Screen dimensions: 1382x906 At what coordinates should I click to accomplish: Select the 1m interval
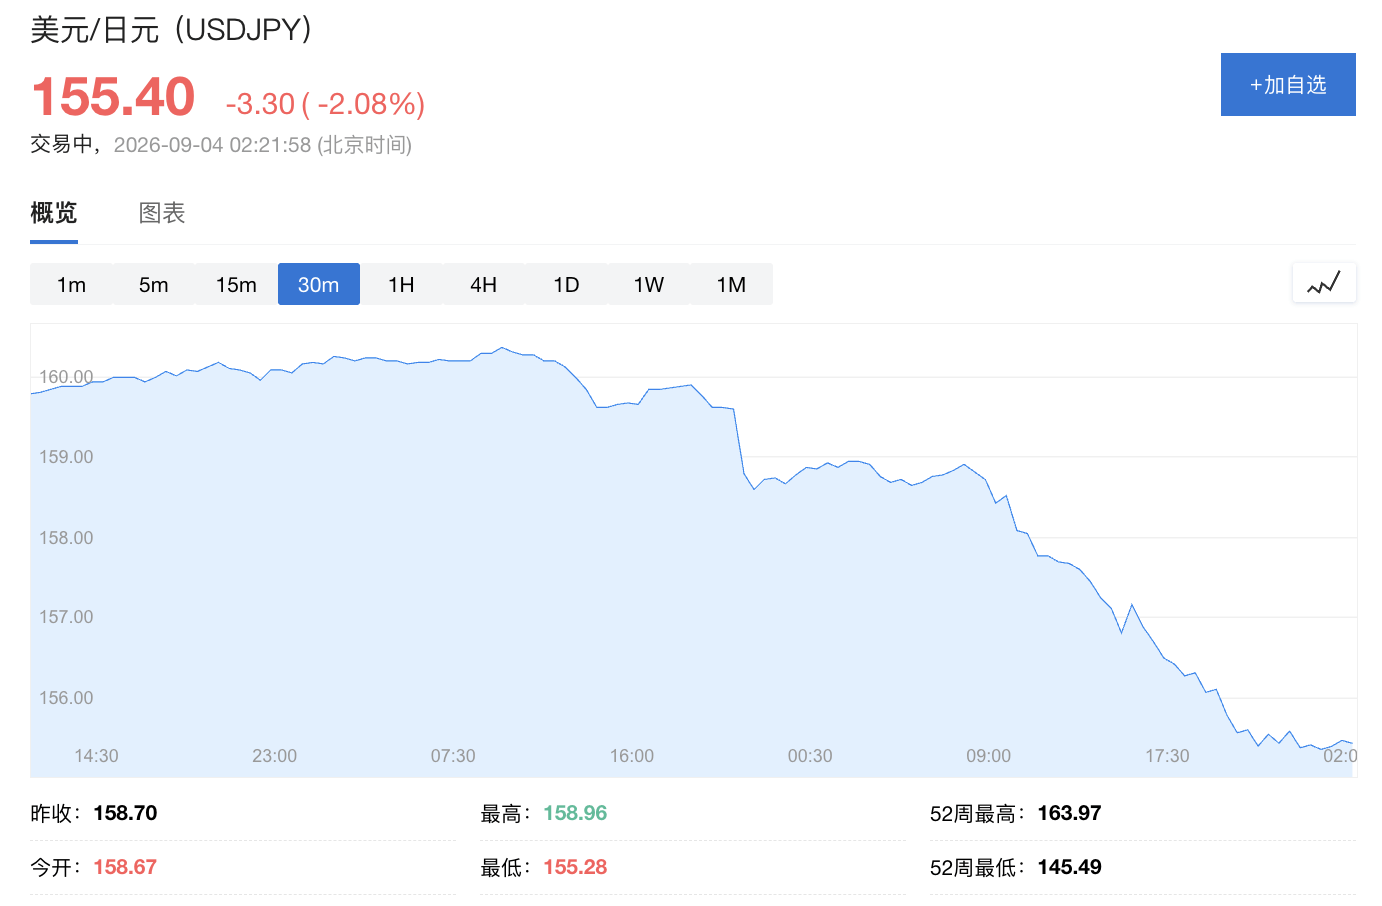pyautogui.click(x=71, y=284)
